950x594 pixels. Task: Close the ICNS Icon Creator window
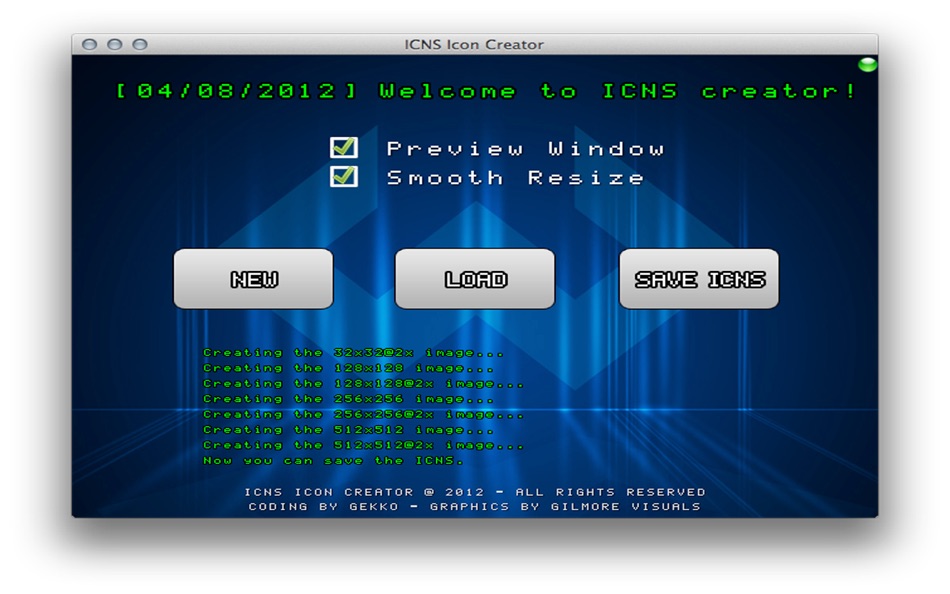(90, 44)
